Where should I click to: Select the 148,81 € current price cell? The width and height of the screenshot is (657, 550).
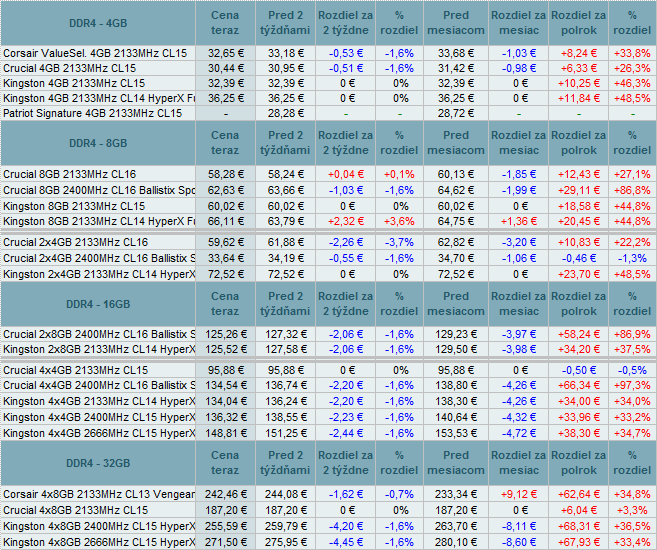pos(225,433)
